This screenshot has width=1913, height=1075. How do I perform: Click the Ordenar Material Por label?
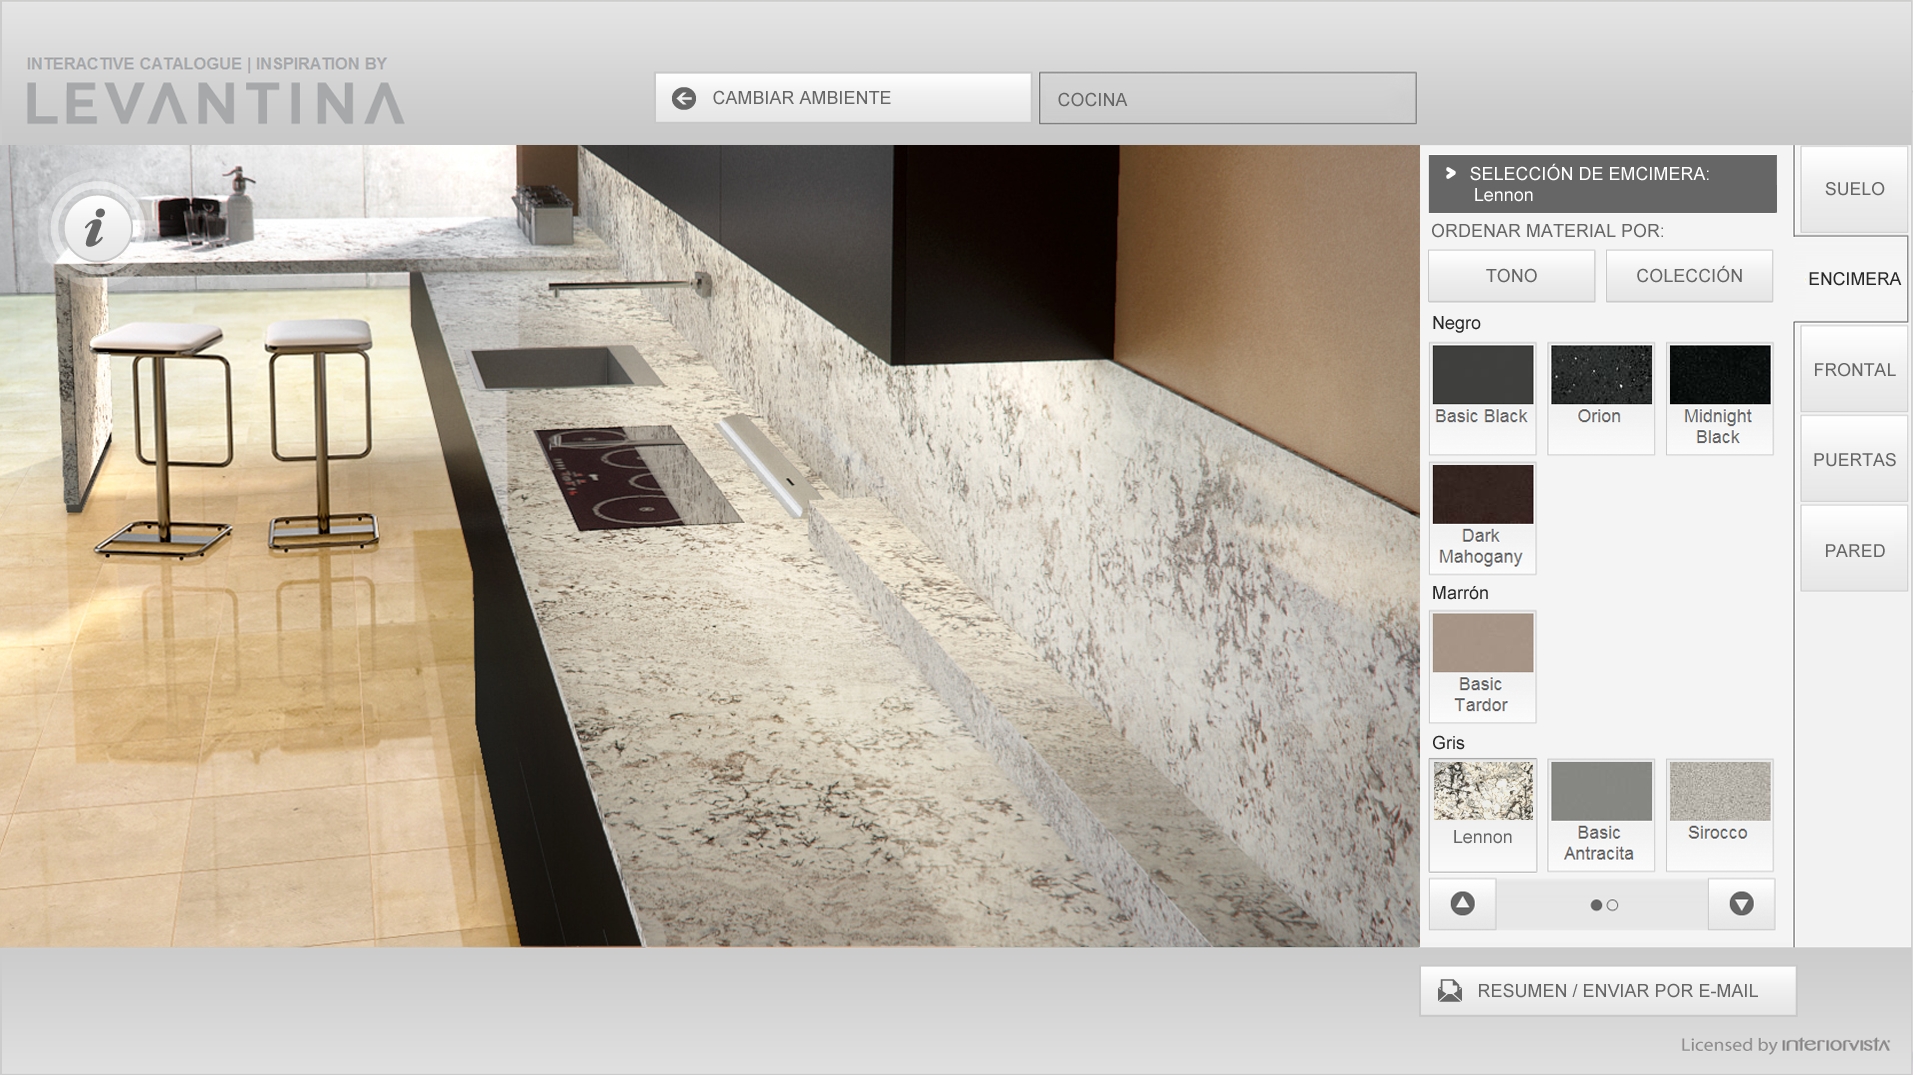pos(1547,231)
